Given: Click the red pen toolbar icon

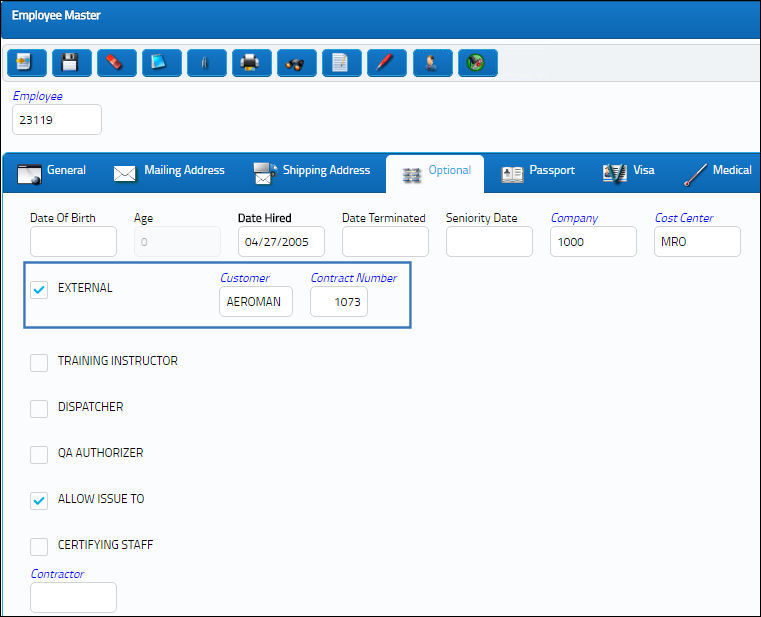Looking at the screenshot, I should [387, 63].
